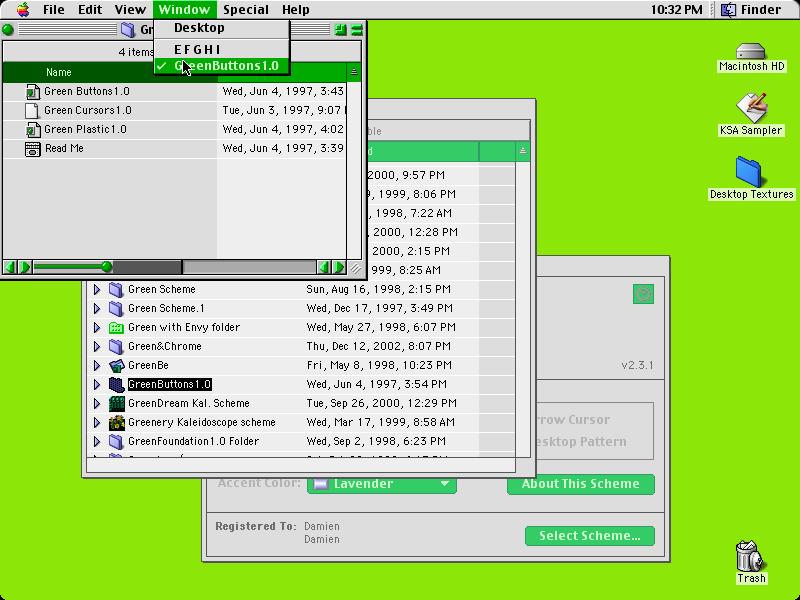Click the About This Scheme button
Screen dimensions: 800x600
coord(581,484)
